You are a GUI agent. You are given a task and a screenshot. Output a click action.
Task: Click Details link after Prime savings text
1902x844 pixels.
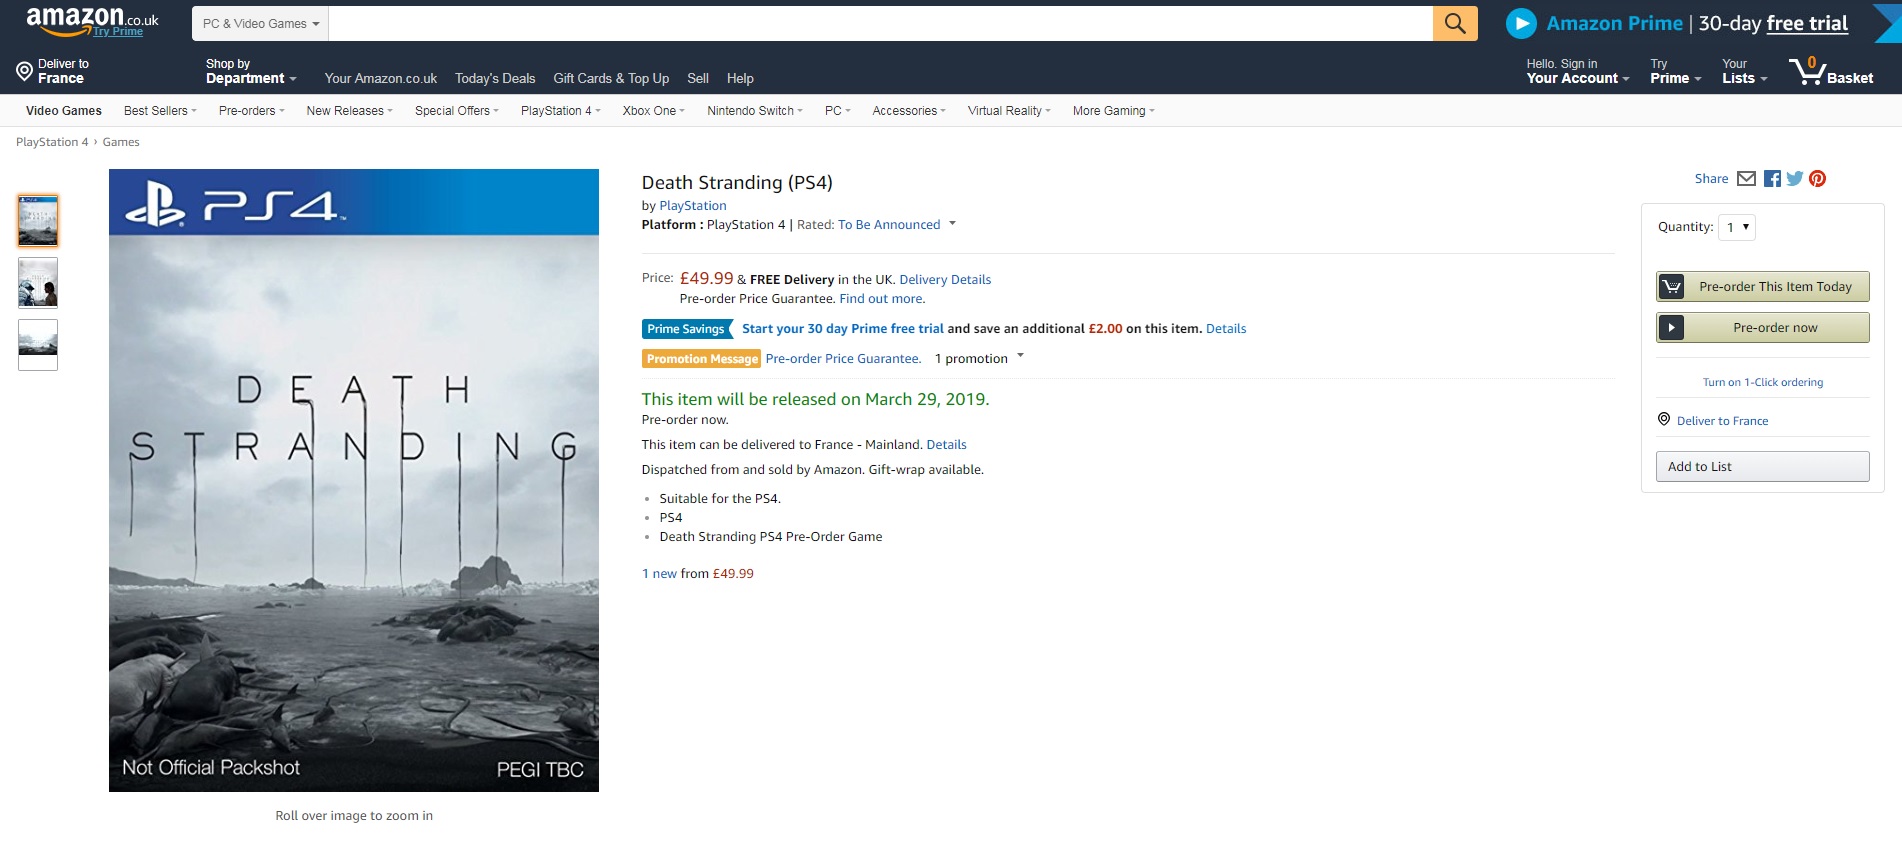(x=1226, y=329)
